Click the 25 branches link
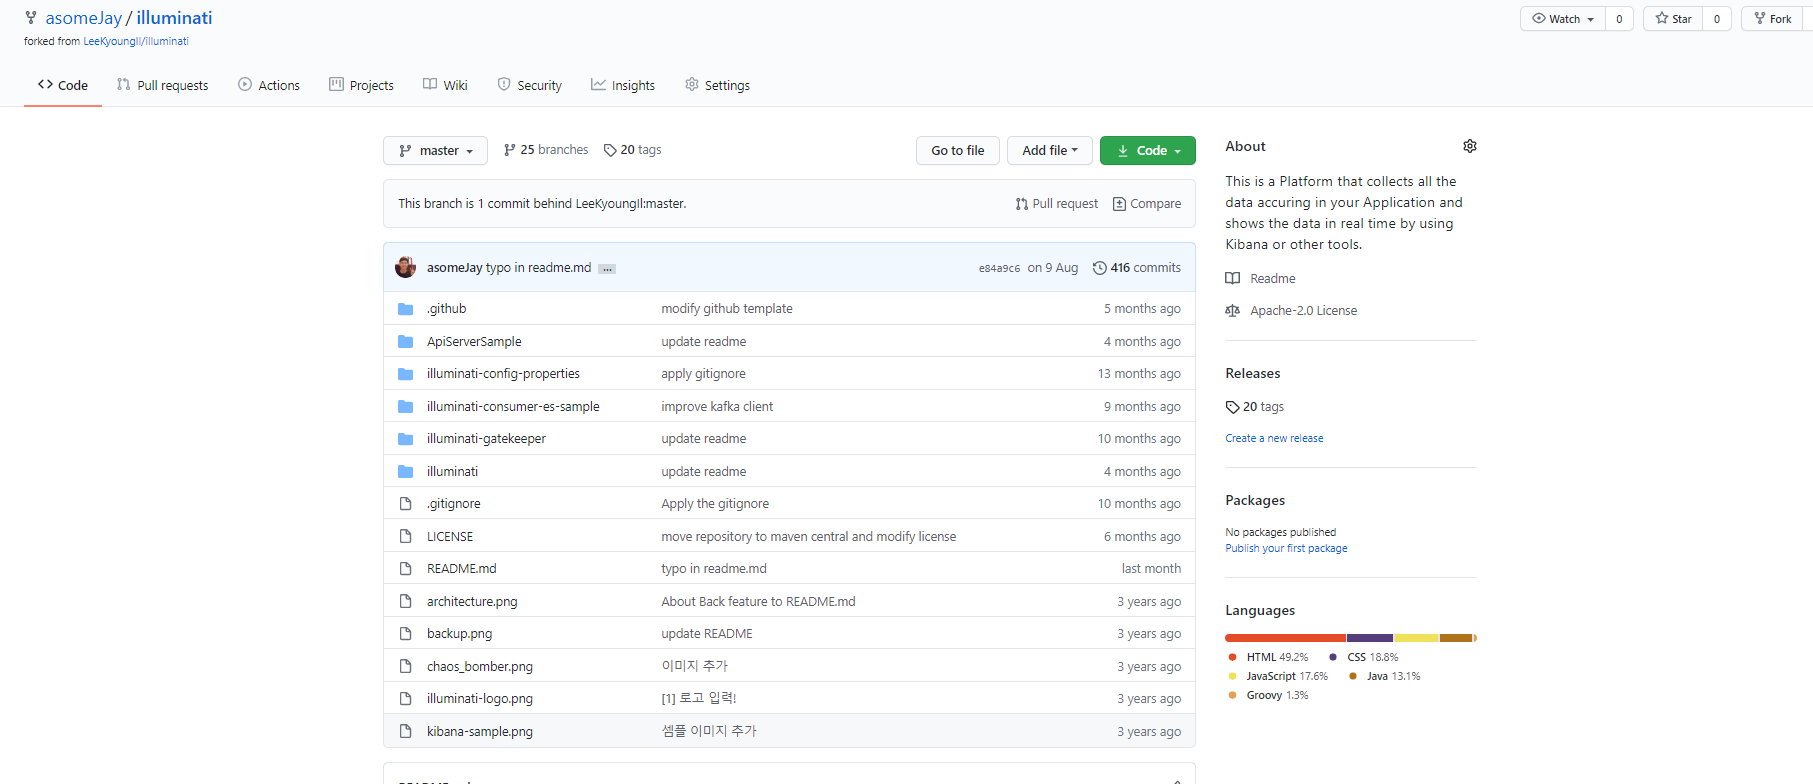This screenshot has height=784, width=1813. pos(546,150)
